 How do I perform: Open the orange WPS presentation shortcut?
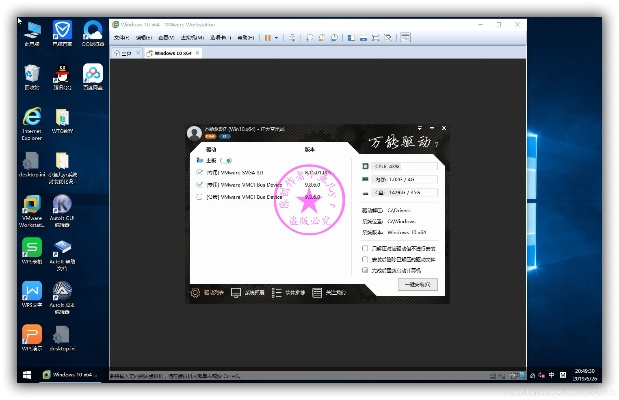tap(31, 334)
